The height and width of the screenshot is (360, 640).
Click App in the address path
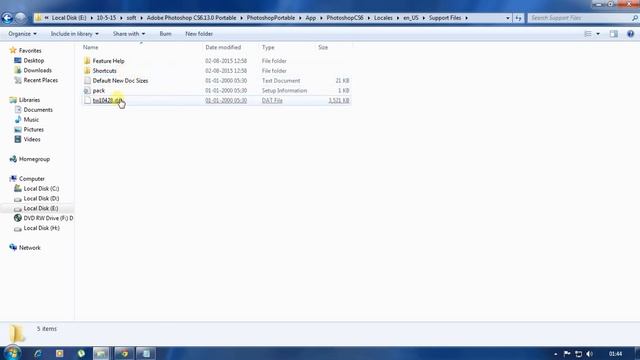point(311,18)
